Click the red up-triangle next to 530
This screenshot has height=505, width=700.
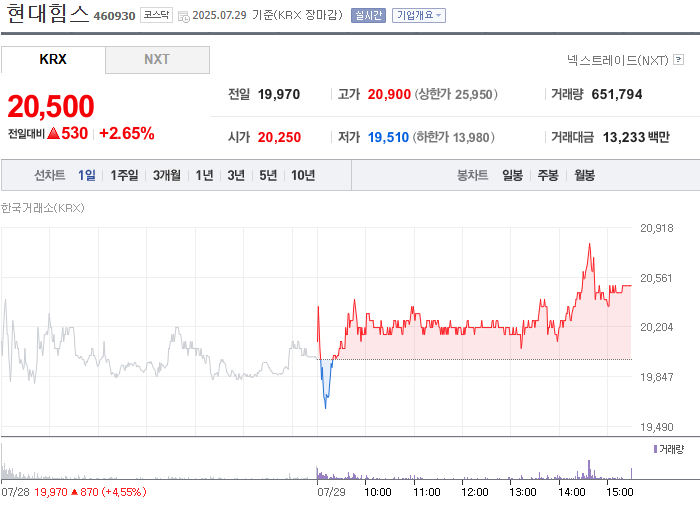pyautogui.click(x=53, y=133)
